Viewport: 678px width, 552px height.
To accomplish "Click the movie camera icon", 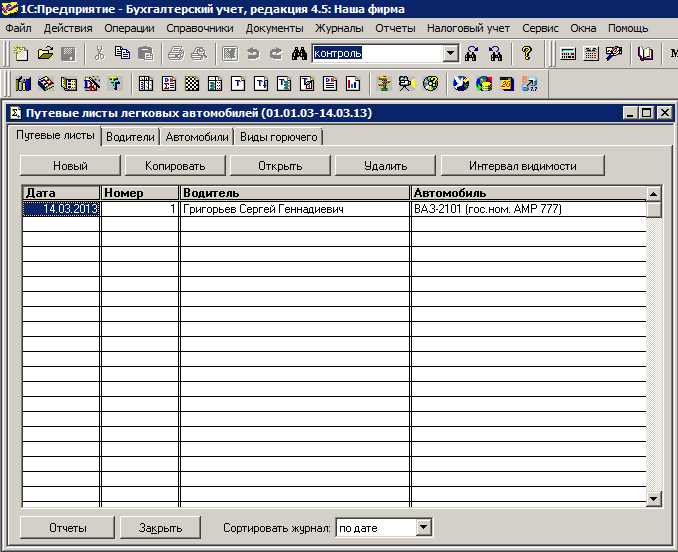I will click(x=406, y=83).
